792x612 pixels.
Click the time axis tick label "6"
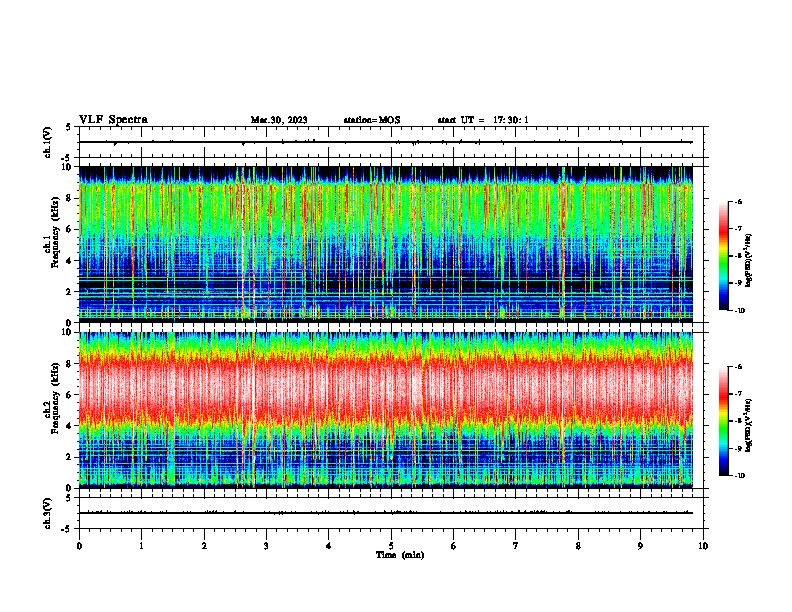point(454,546)
